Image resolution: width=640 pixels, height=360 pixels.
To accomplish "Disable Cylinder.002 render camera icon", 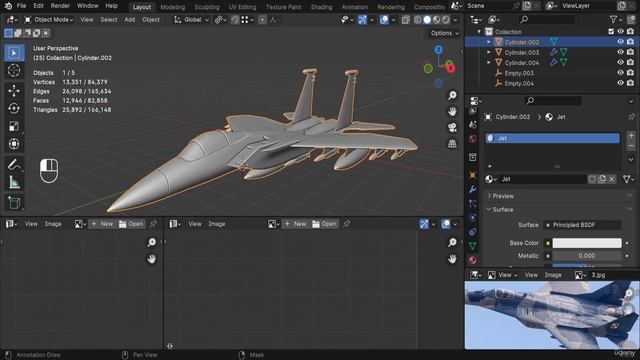I will [x=631, y=42].
